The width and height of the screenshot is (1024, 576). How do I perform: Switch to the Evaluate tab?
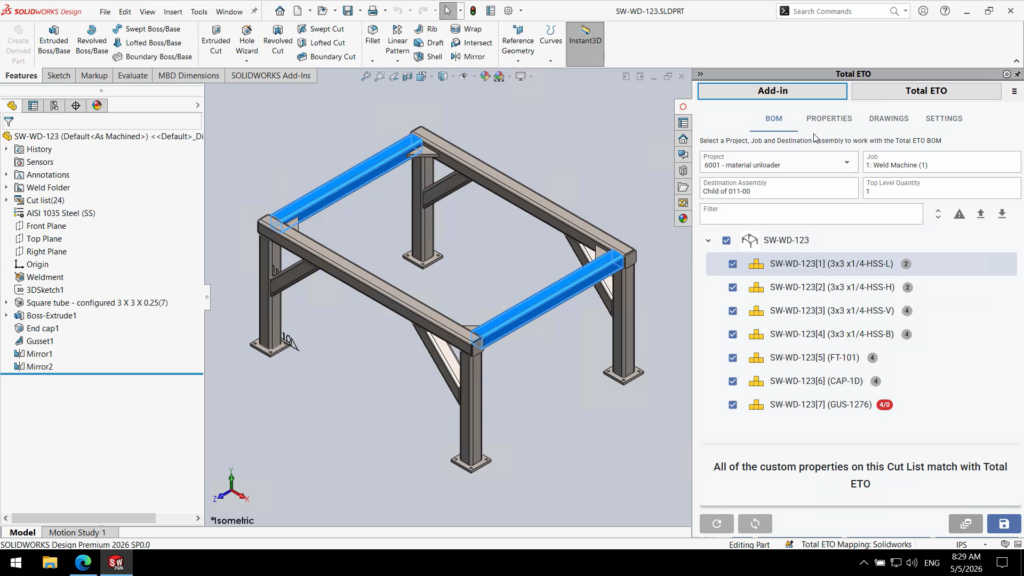point(133,76)
